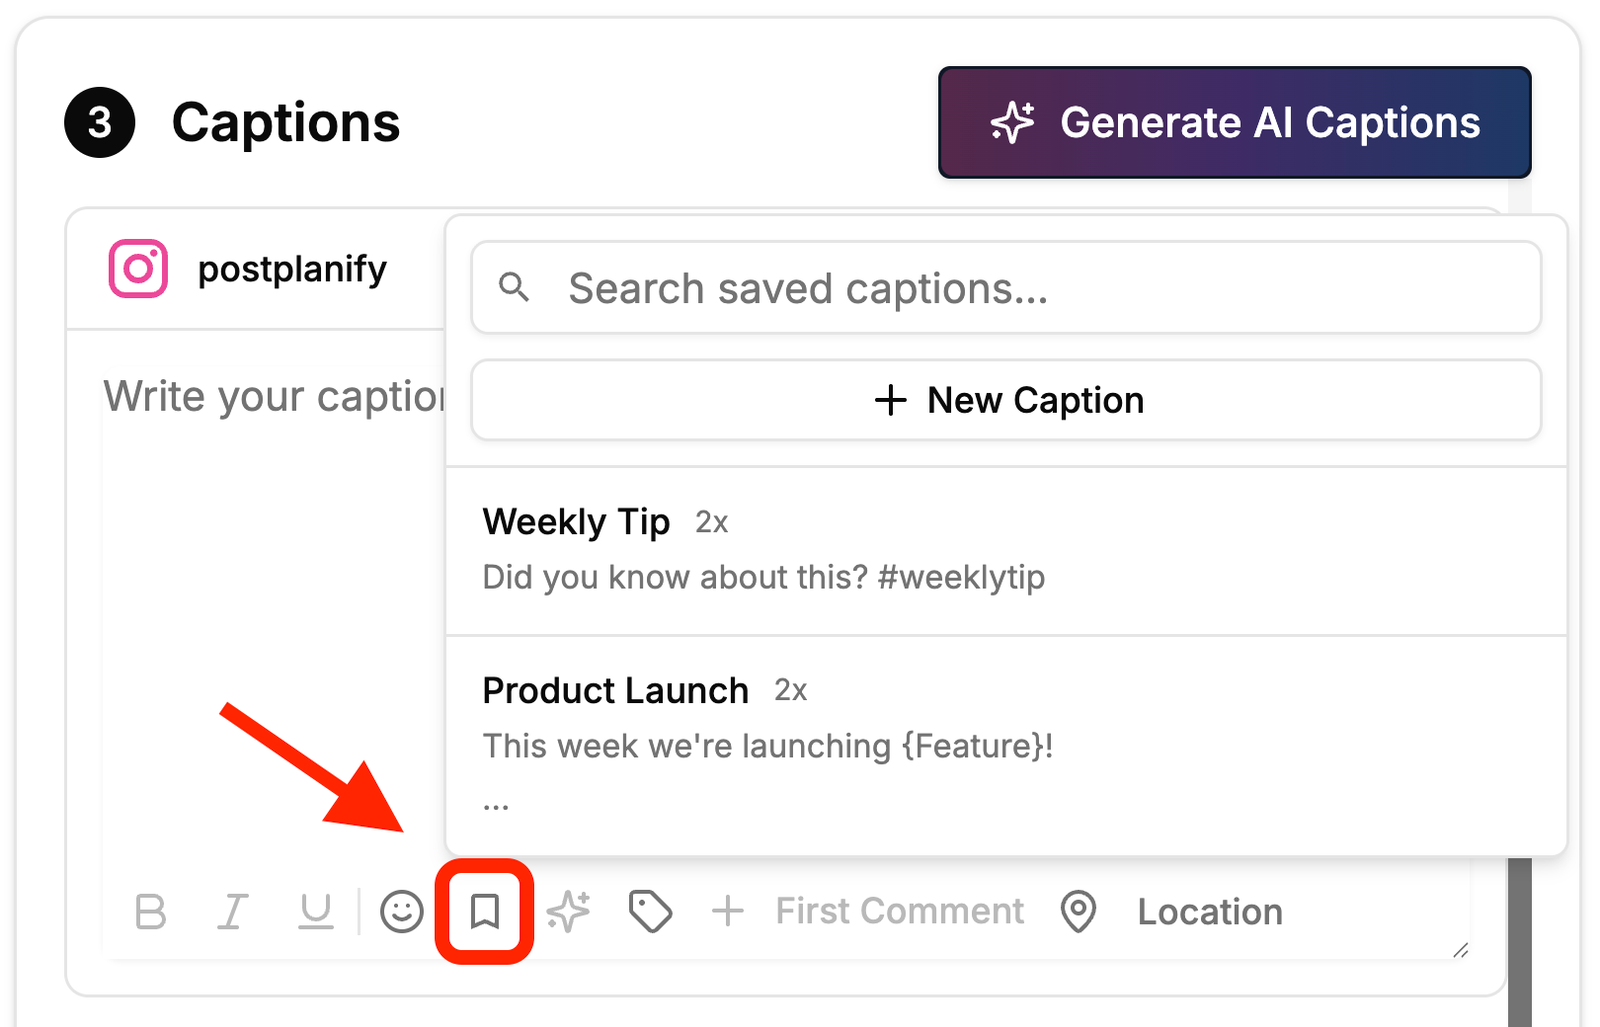The height and width of the screenshot is (1027, 1600).
Task: Click the vertical scrollbar on right edge
Action: pyautogui.click(x=1519, y=940)
